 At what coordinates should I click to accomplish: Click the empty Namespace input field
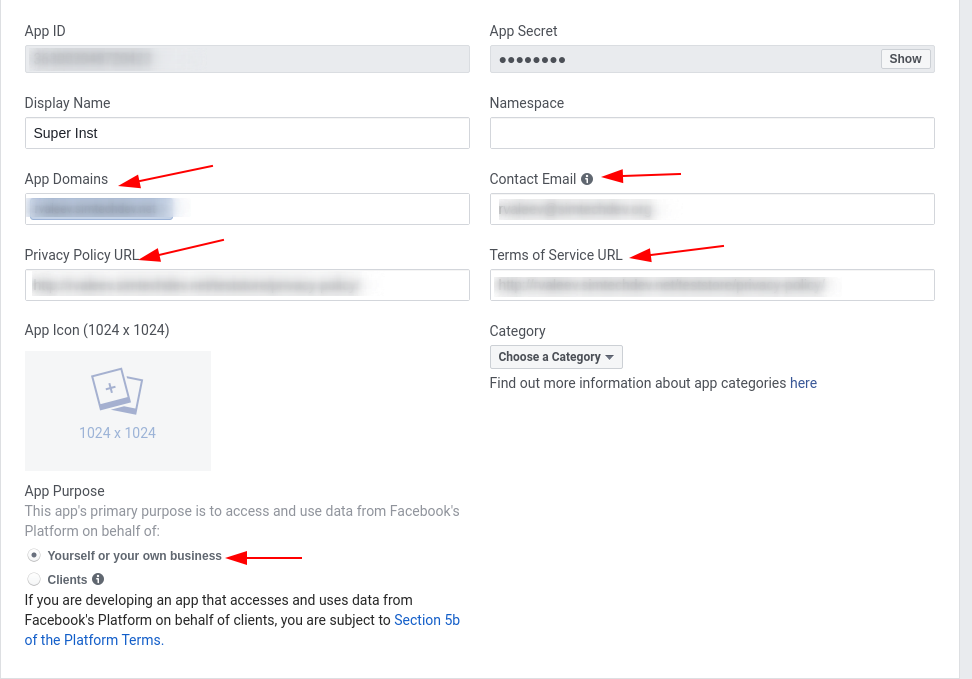tap(712, 133)
